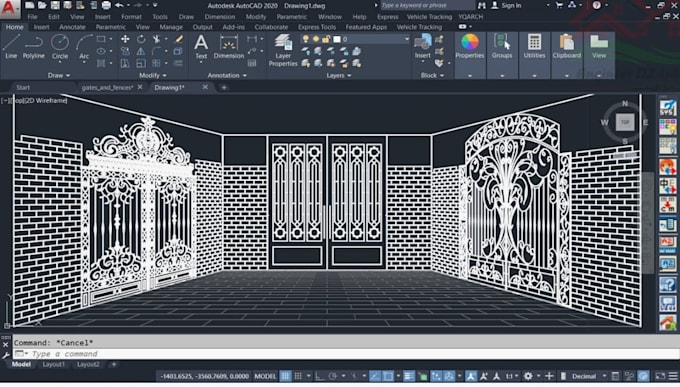Expand the Layers panel

339,75
